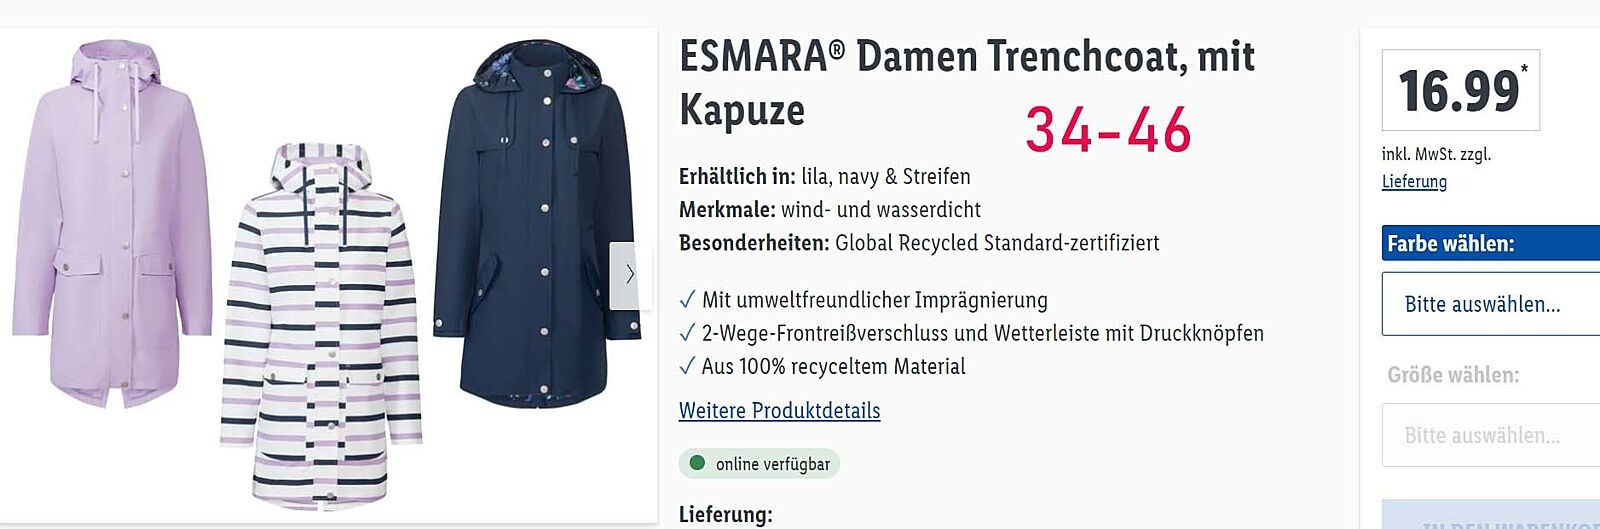Click the checkmark beside umweltfreundlicher Imprägnierung
The width and height of the screenshot is (1600, 529).
pos(687,300)
